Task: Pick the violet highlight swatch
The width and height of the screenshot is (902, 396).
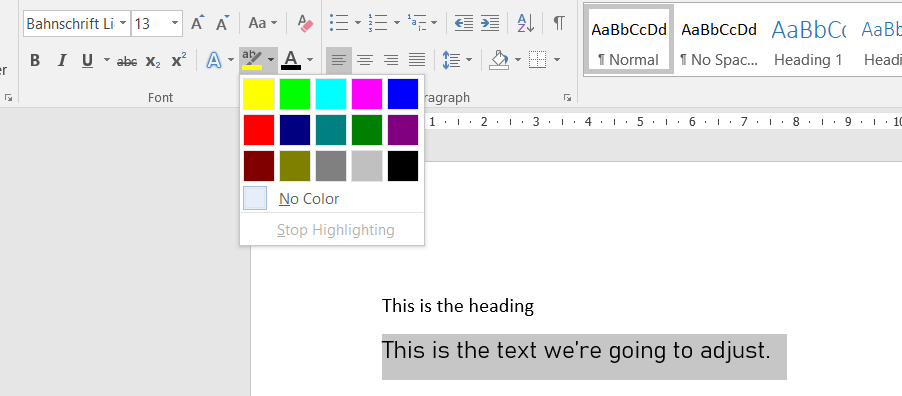Action: click(403, 130)
